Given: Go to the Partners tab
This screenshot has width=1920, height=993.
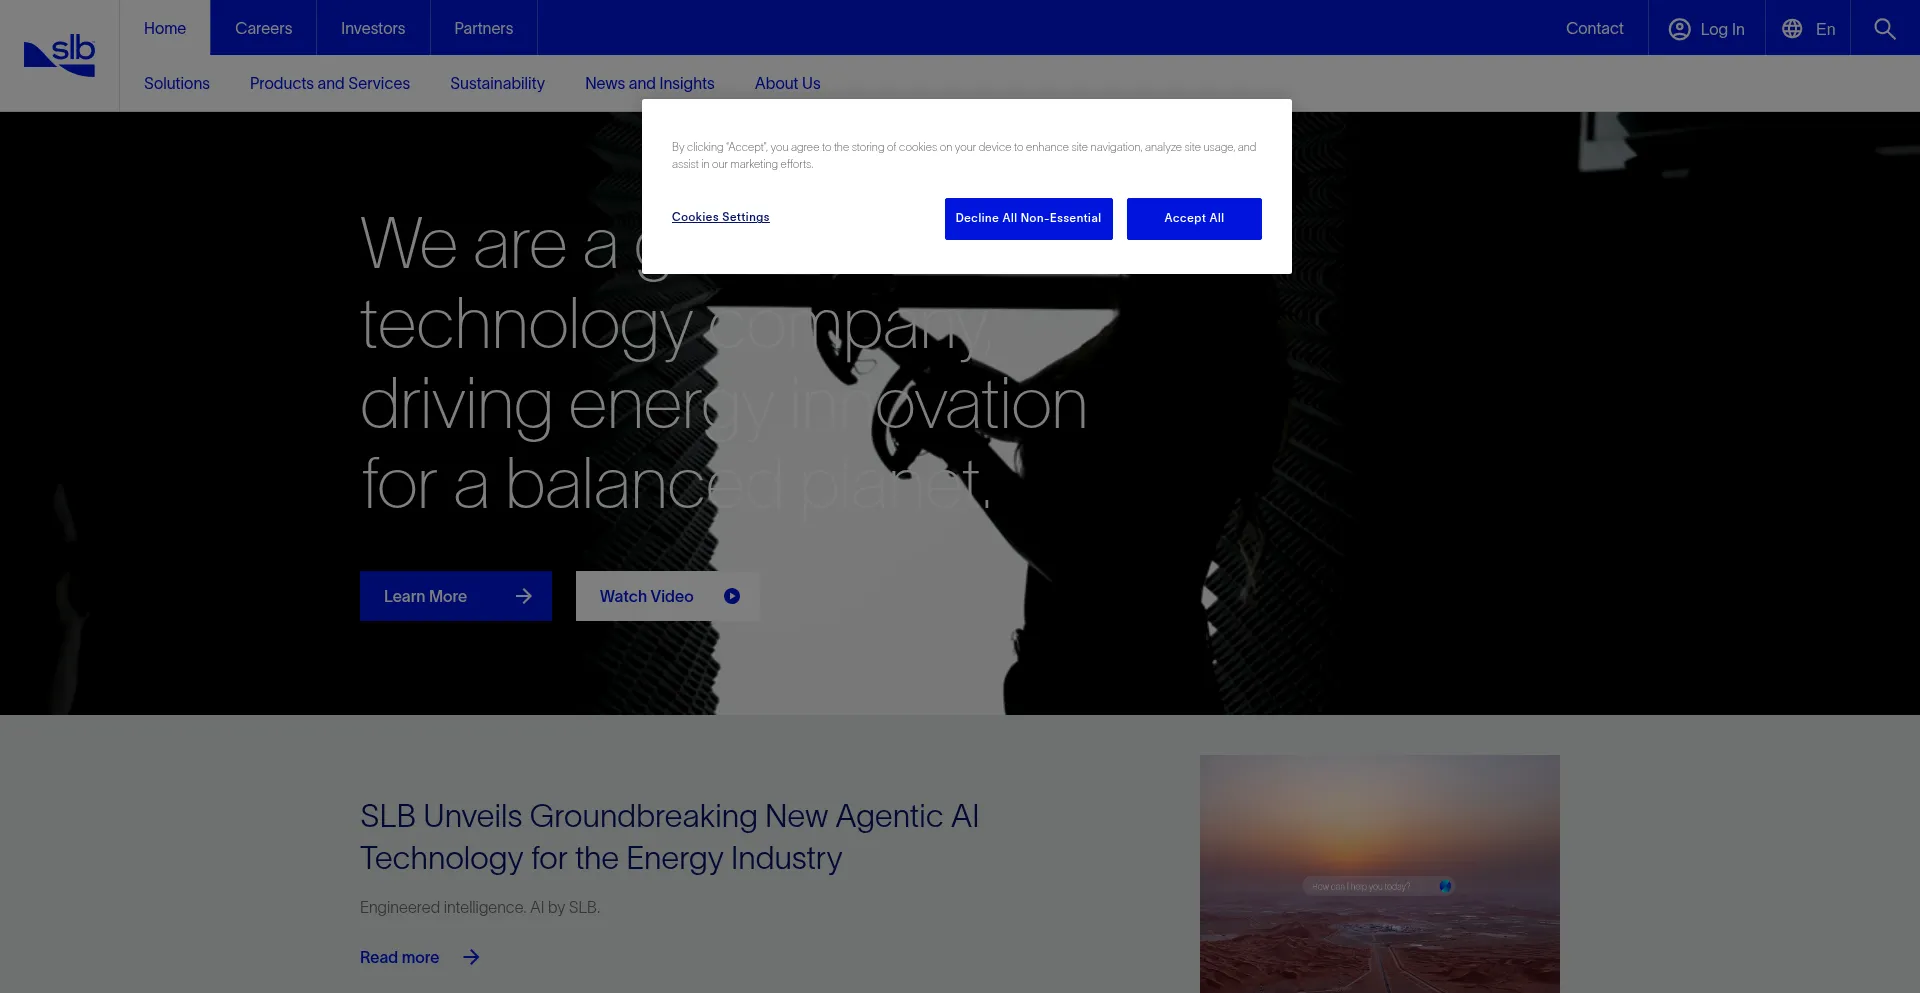Looking at the screenshot, I should tap(483, 28).
